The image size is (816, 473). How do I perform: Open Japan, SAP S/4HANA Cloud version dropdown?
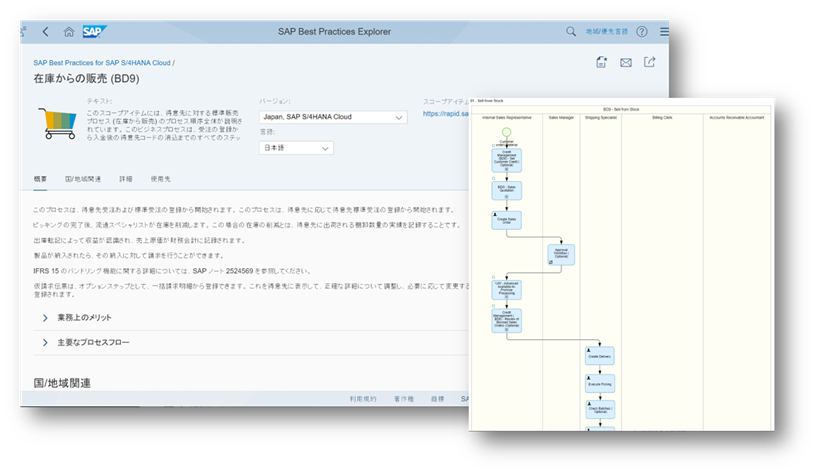tap(333, 117)
